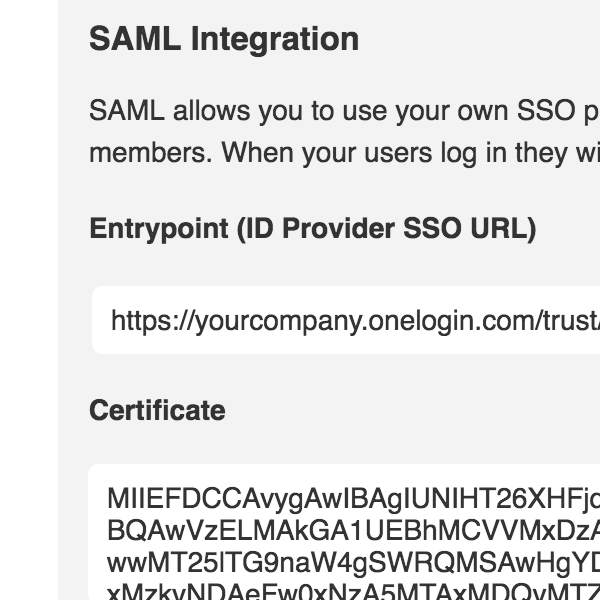Click the Certificate field label
This screenshot has width=600, height=600.
157,410
